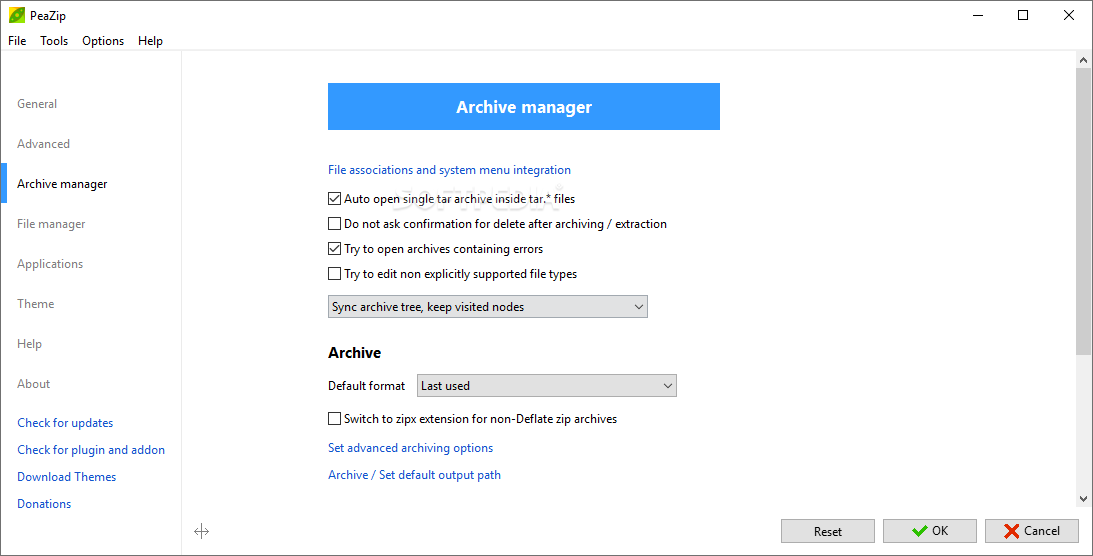Confirm settings with the OK button
The height and width of the screenshot is (556, 1093).
(x=929, y=531)
